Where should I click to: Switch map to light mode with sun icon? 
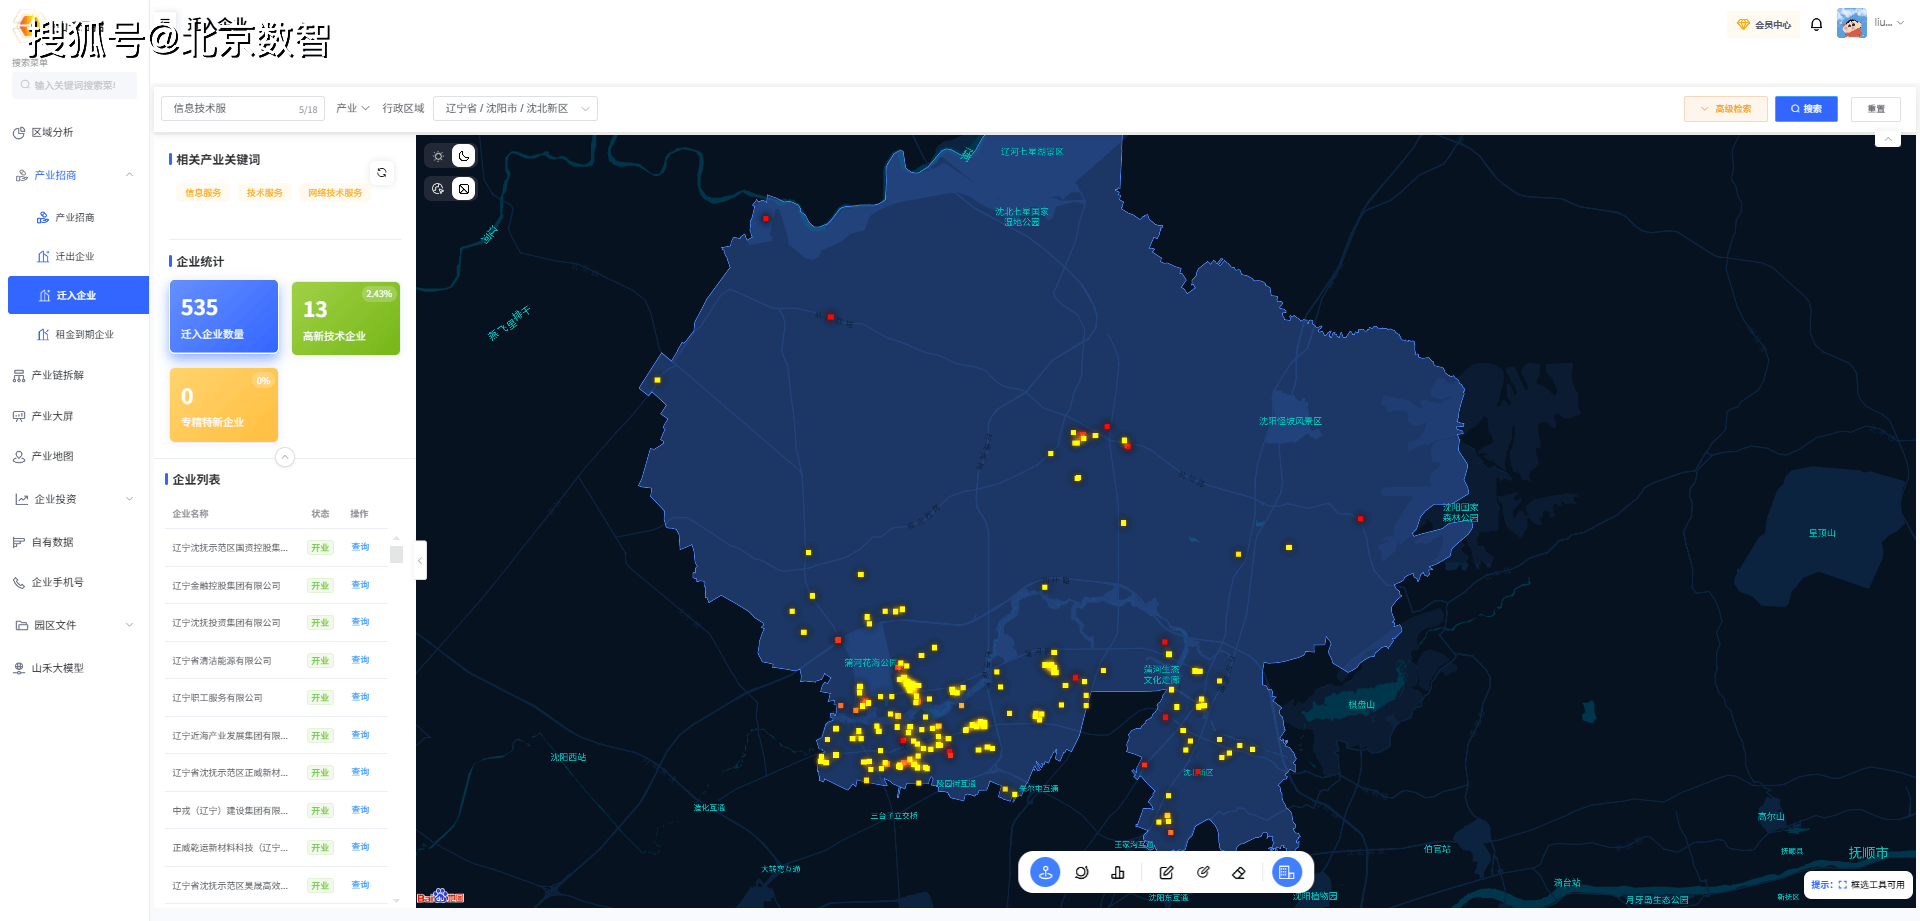coord(438,156)
